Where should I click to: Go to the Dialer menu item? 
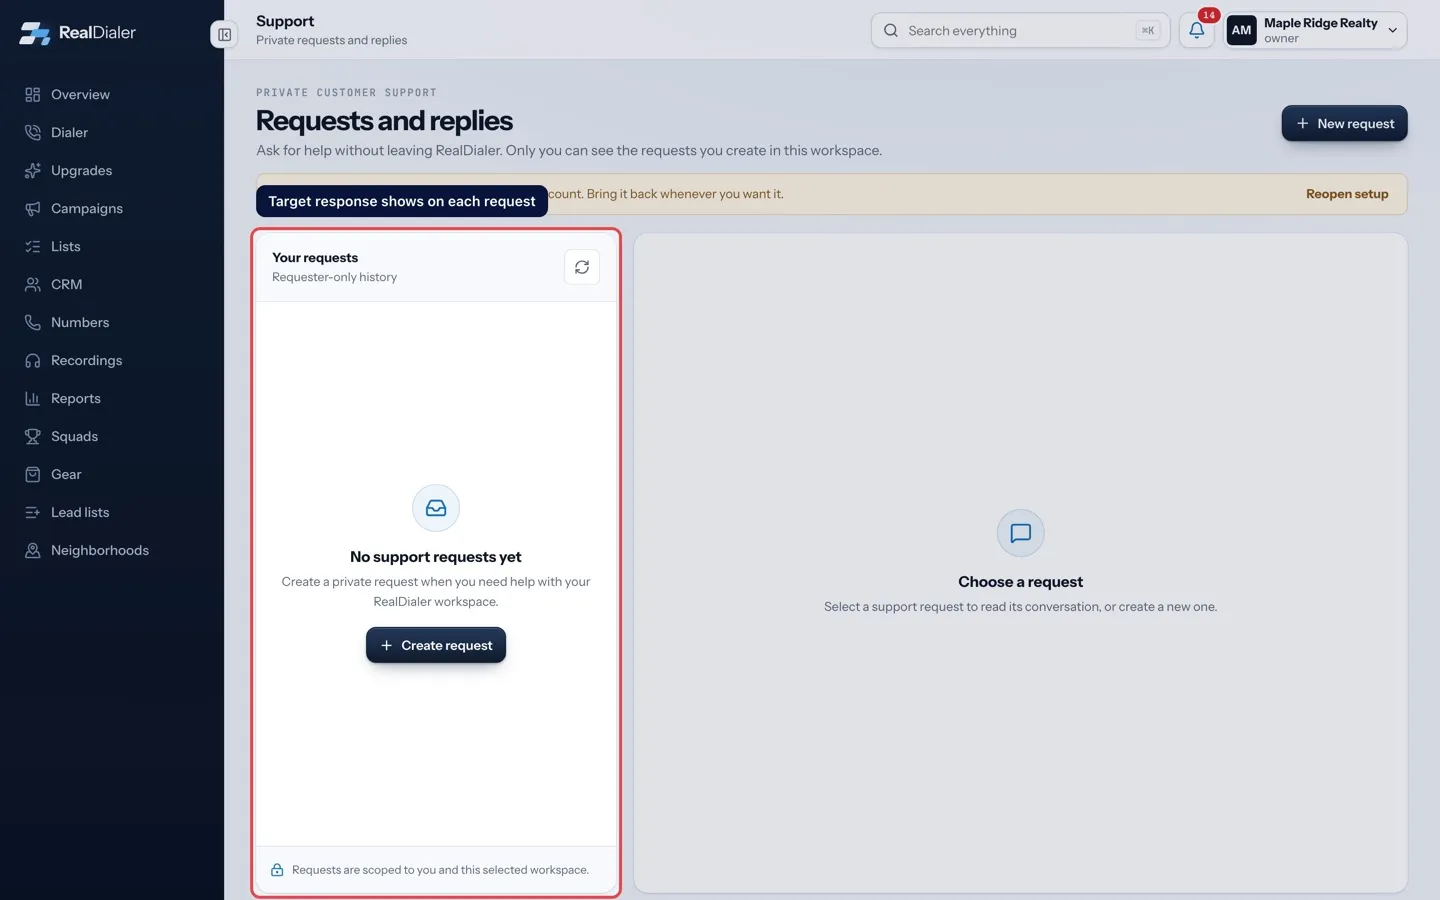[112, 133]
